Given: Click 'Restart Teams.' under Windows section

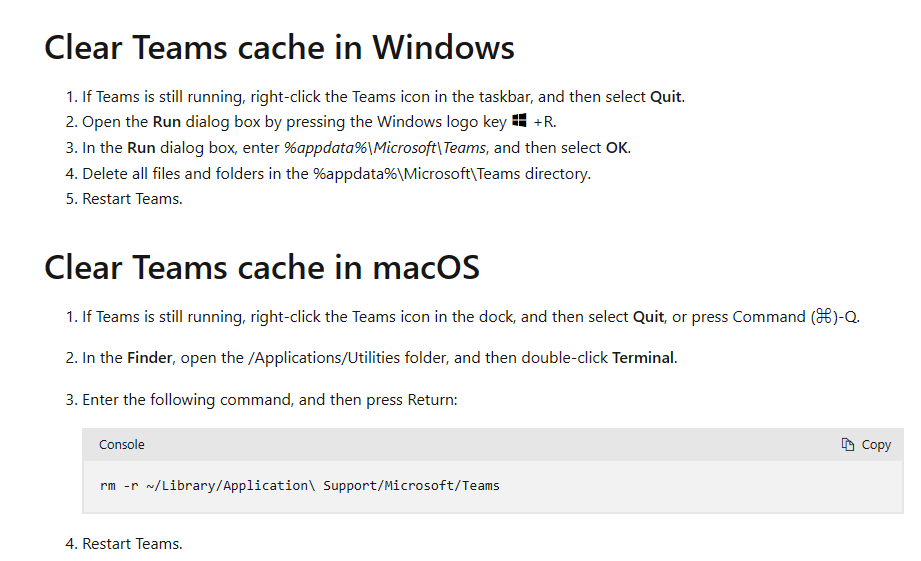Looking at the screenshot, I should pos(132,199).
